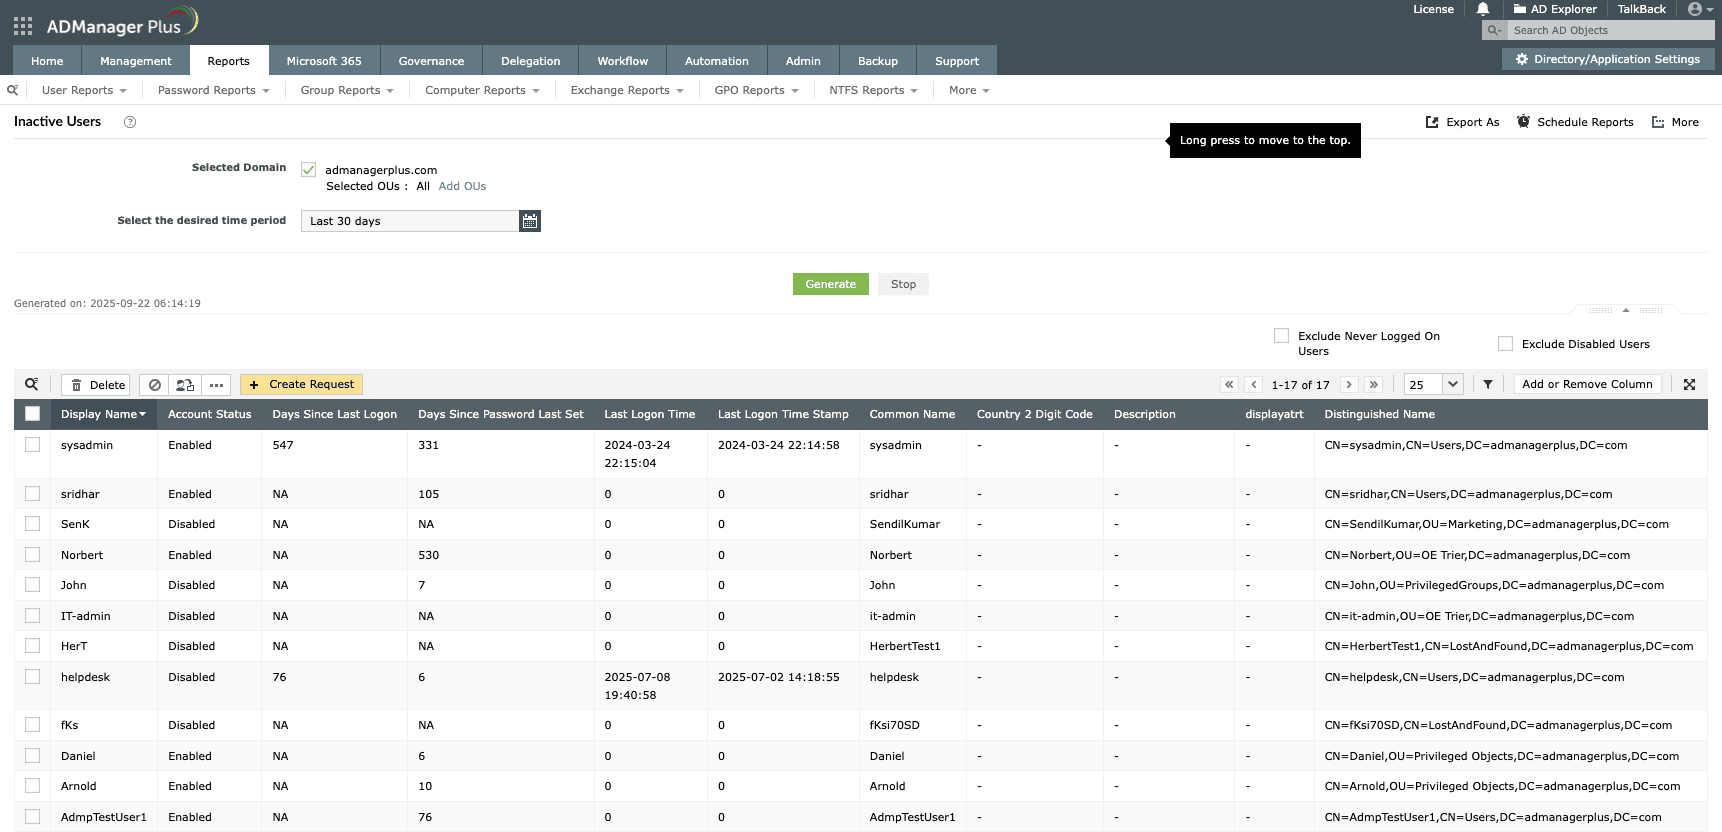Screen dimensions: 1722x832
Task: Enable Exclude Disabled Users checkbox
Action: click(1505, 344)
